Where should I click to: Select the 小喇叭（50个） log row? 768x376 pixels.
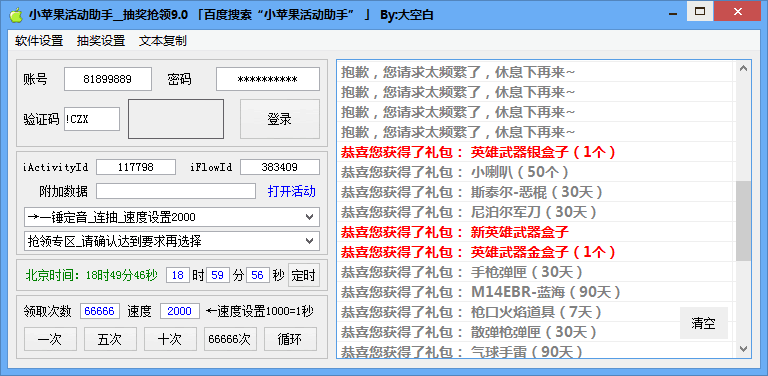[x=536, y=172]
